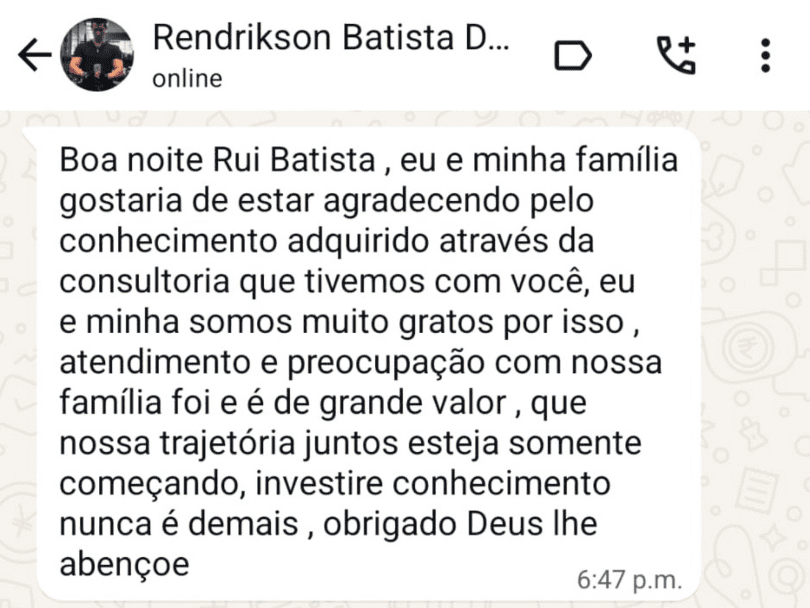The width and height of the screenshot is (810, 608).
Task: Click the word "abençoe" in the message
Action: click(x=125, y=563)
